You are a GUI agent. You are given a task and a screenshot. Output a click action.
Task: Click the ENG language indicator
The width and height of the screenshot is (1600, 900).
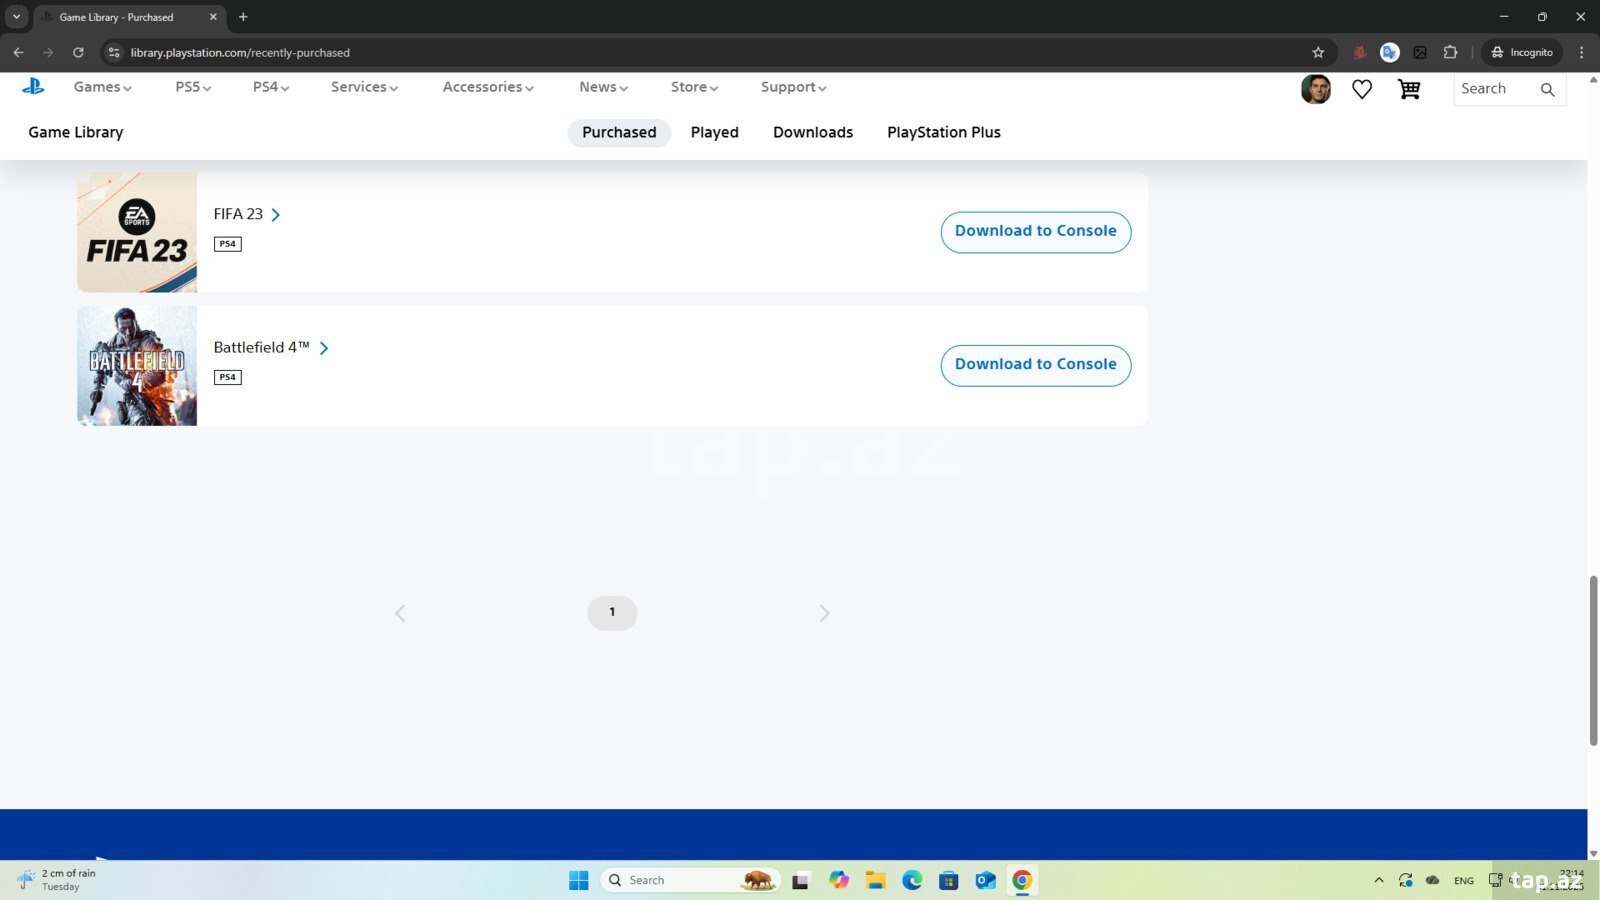click(1464, 881)
